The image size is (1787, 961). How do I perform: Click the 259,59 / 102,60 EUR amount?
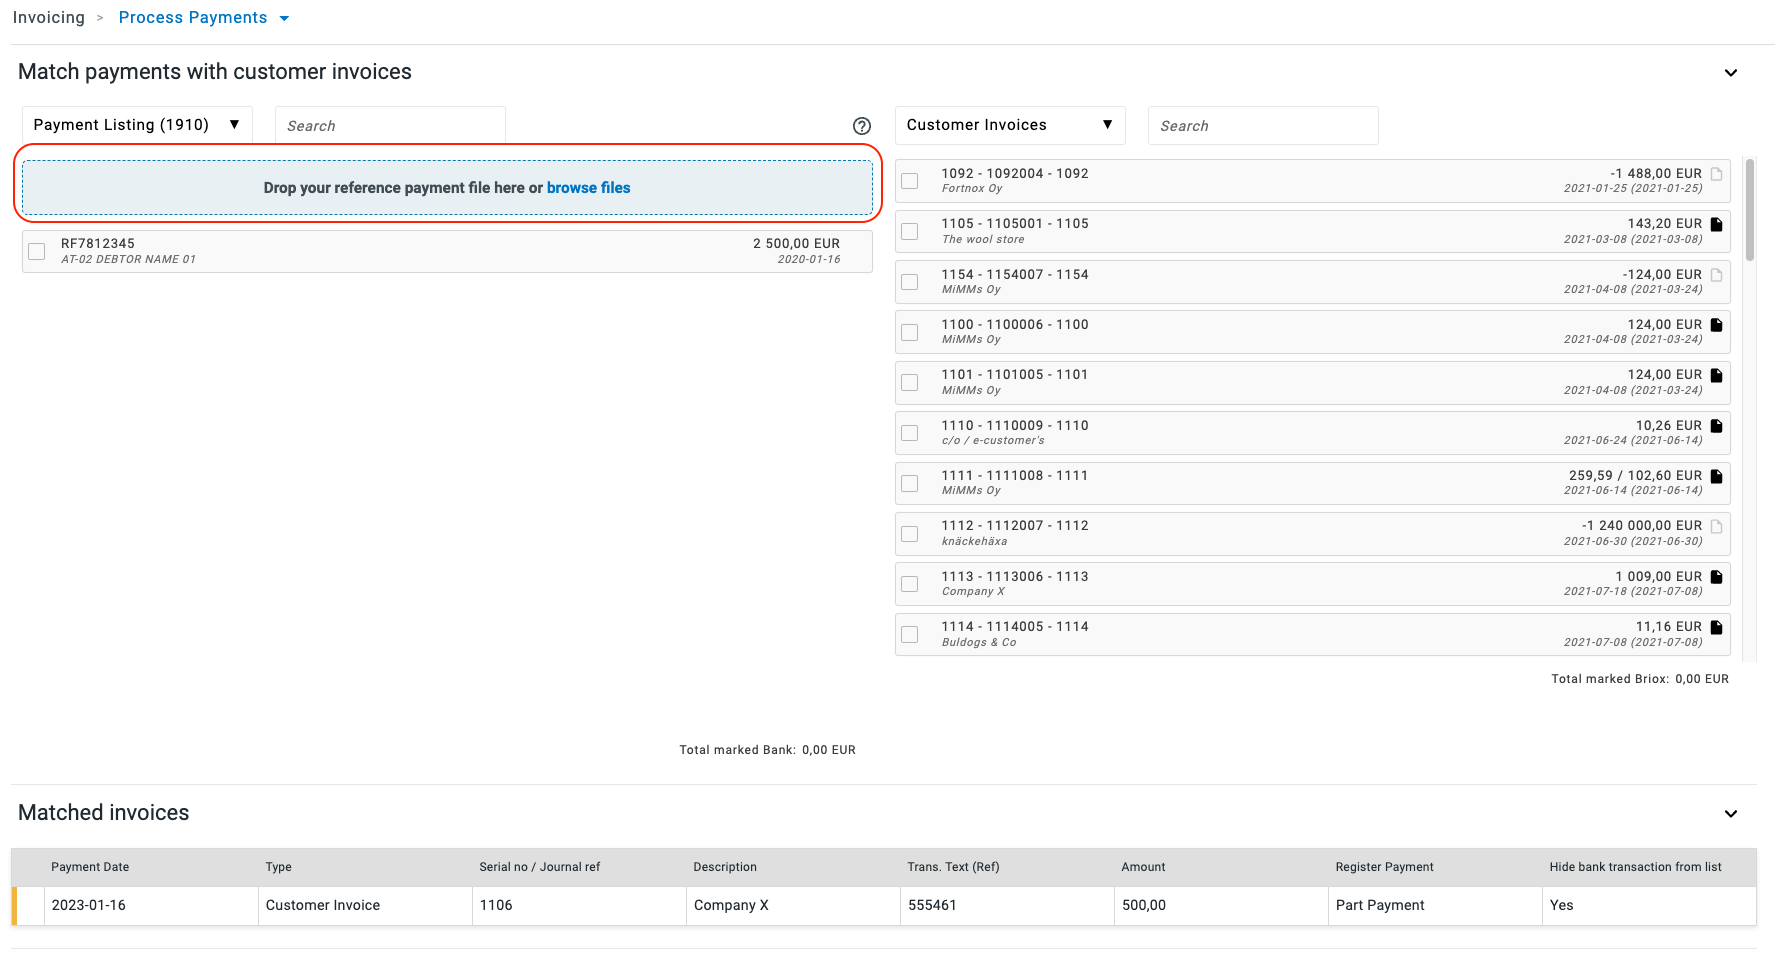click(1635, 476)
